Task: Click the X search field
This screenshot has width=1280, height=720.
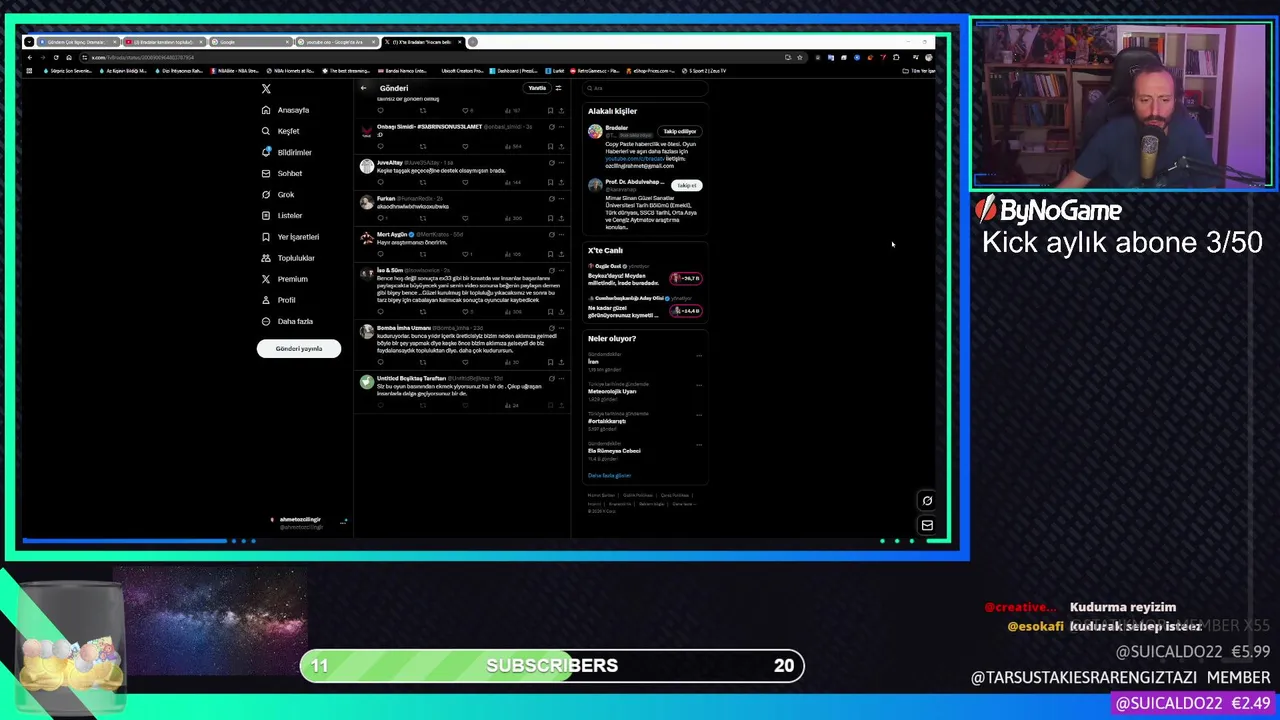Action: (645, 88)
